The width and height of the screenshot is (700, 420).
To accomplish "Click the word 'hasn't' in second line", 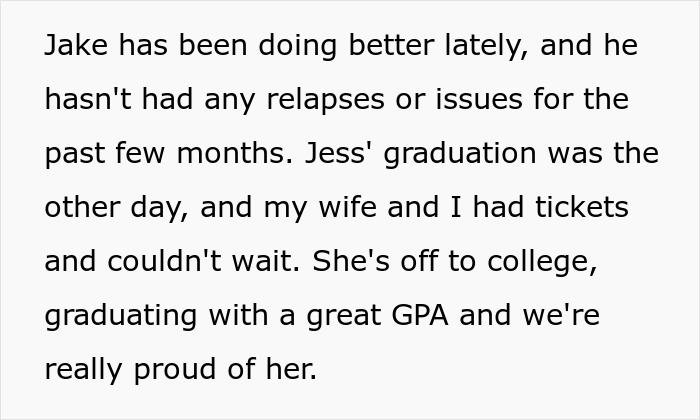I will (88, 99).
